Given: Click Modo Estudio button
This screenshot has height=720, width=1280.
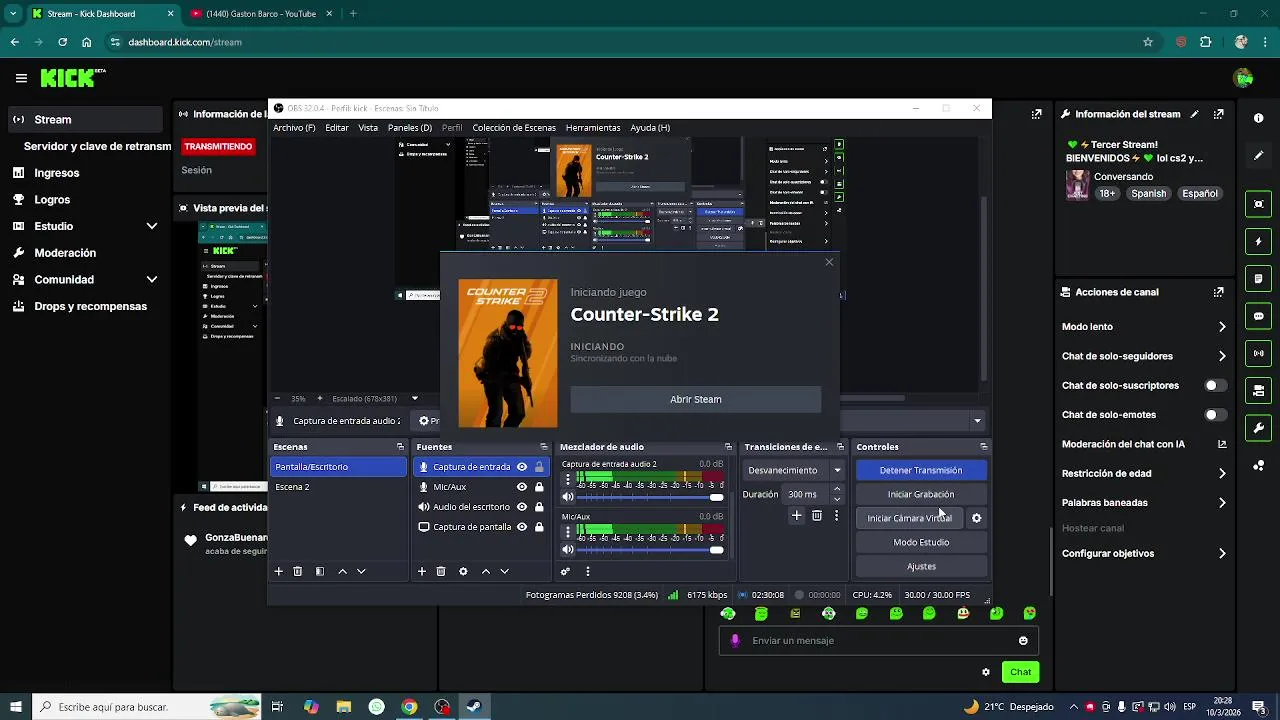Looking at the screenshot, I should pyautogui.click(x=921, y=542).
